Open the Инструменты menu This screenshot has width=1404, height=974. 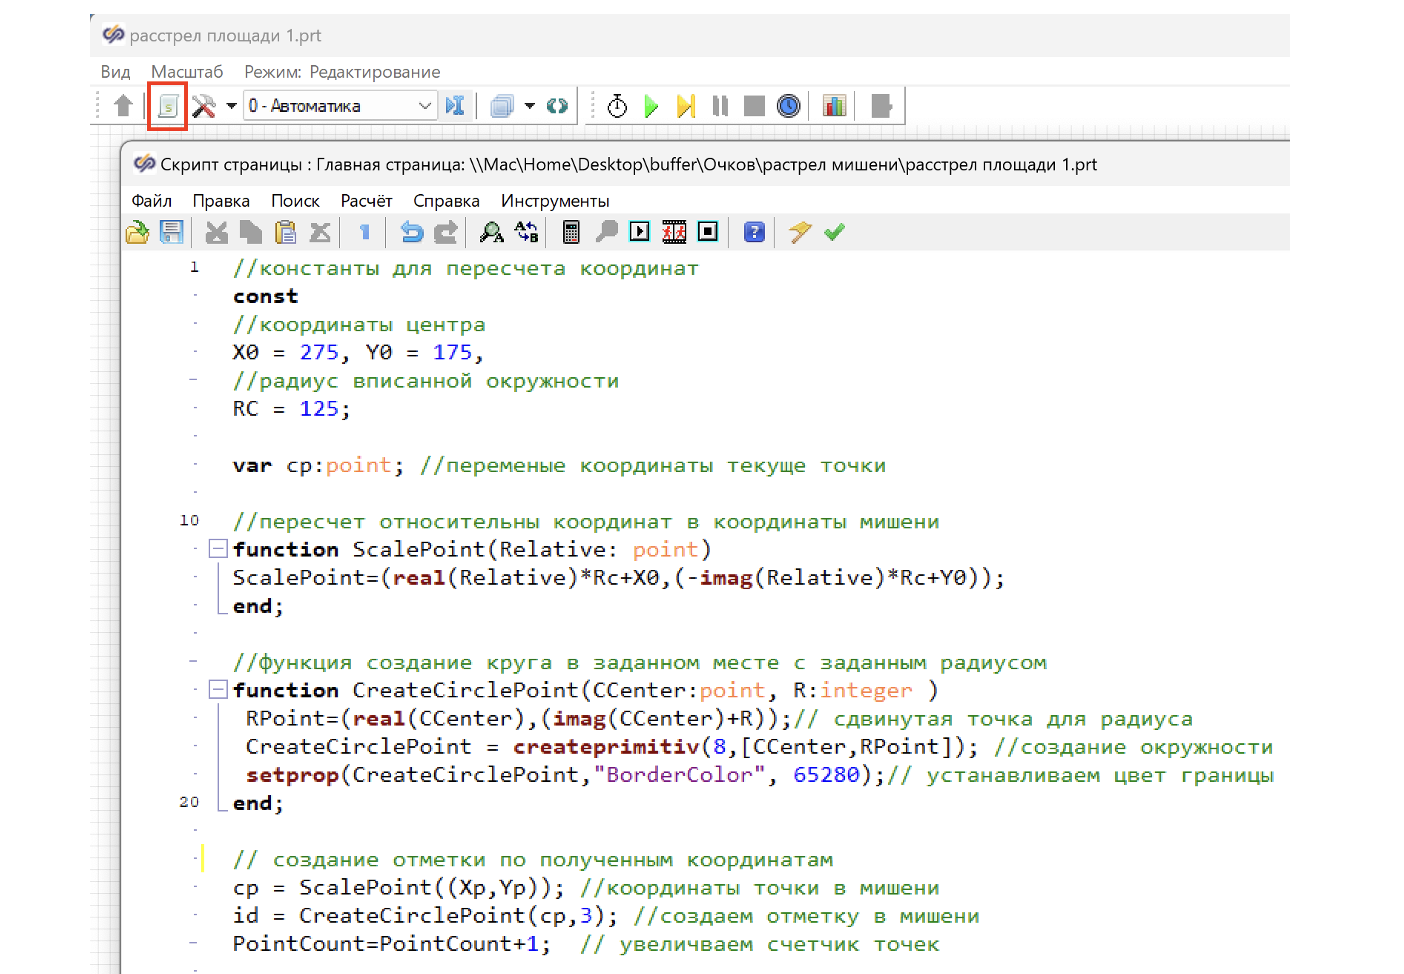point(555,201)
